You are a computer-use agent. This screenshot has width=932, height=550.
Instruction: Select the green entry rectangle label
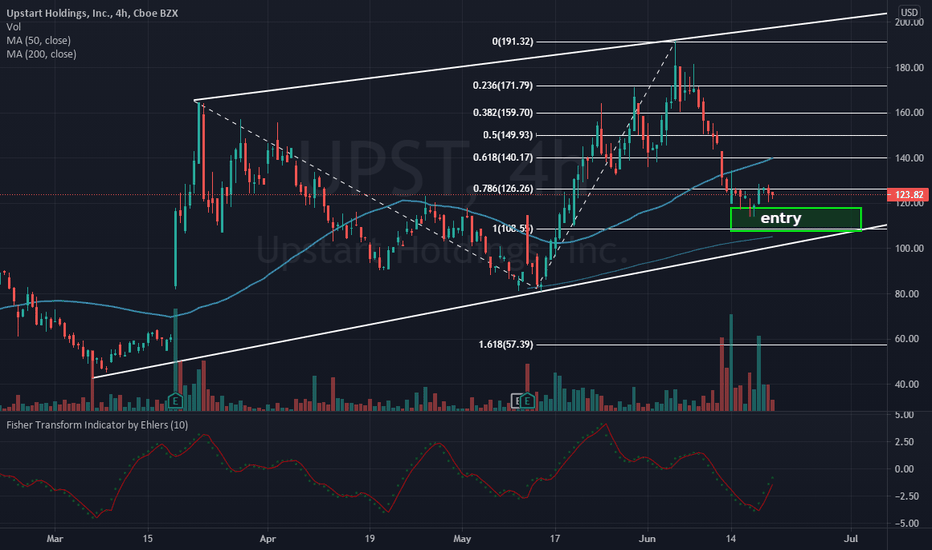[781, 218]
